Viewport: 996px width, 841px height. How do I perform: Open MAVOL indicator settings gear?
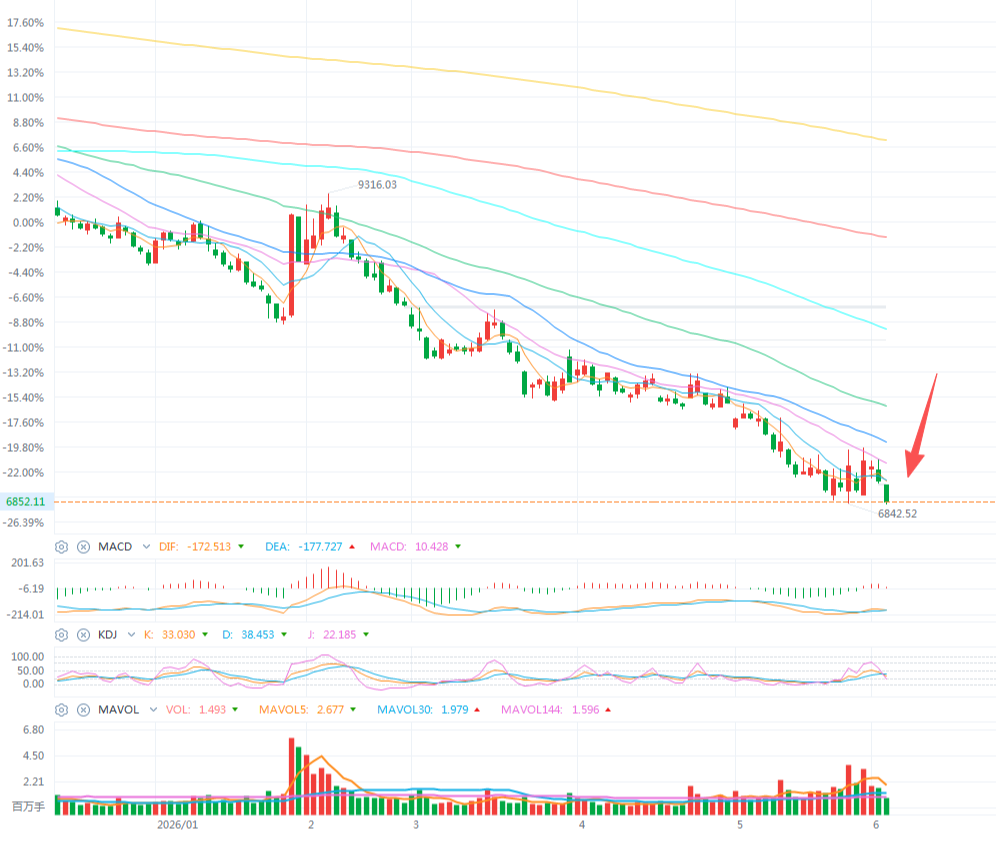(62, 710)
